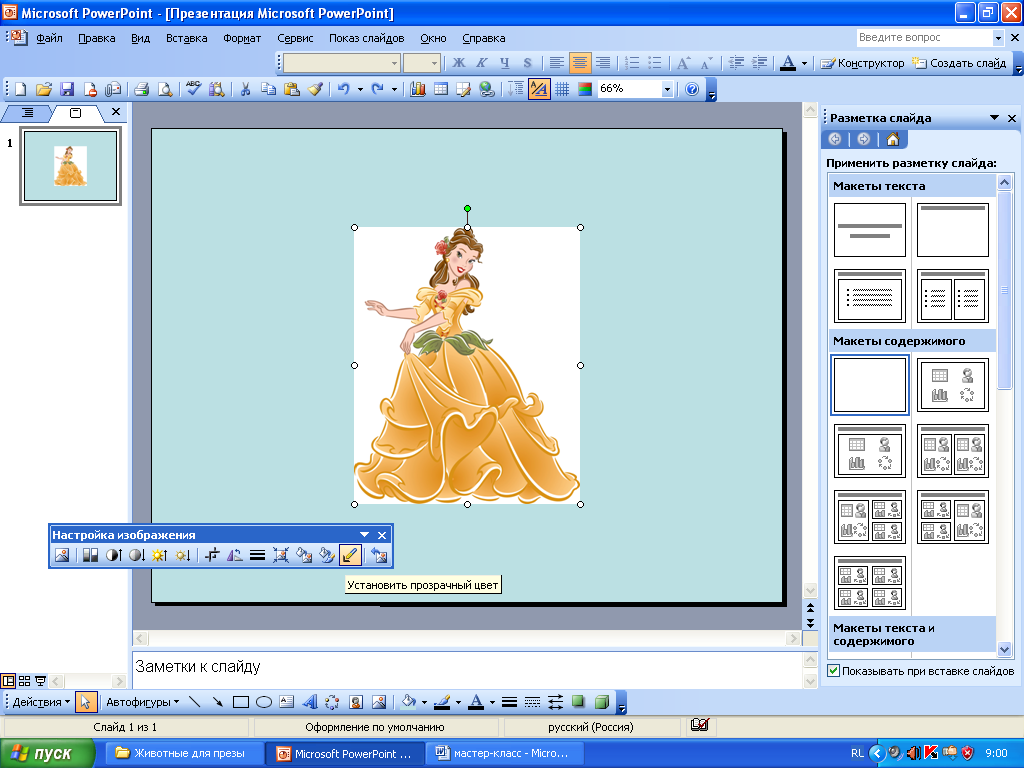Click Save icon in standard toolbar

tap(67, 89)
